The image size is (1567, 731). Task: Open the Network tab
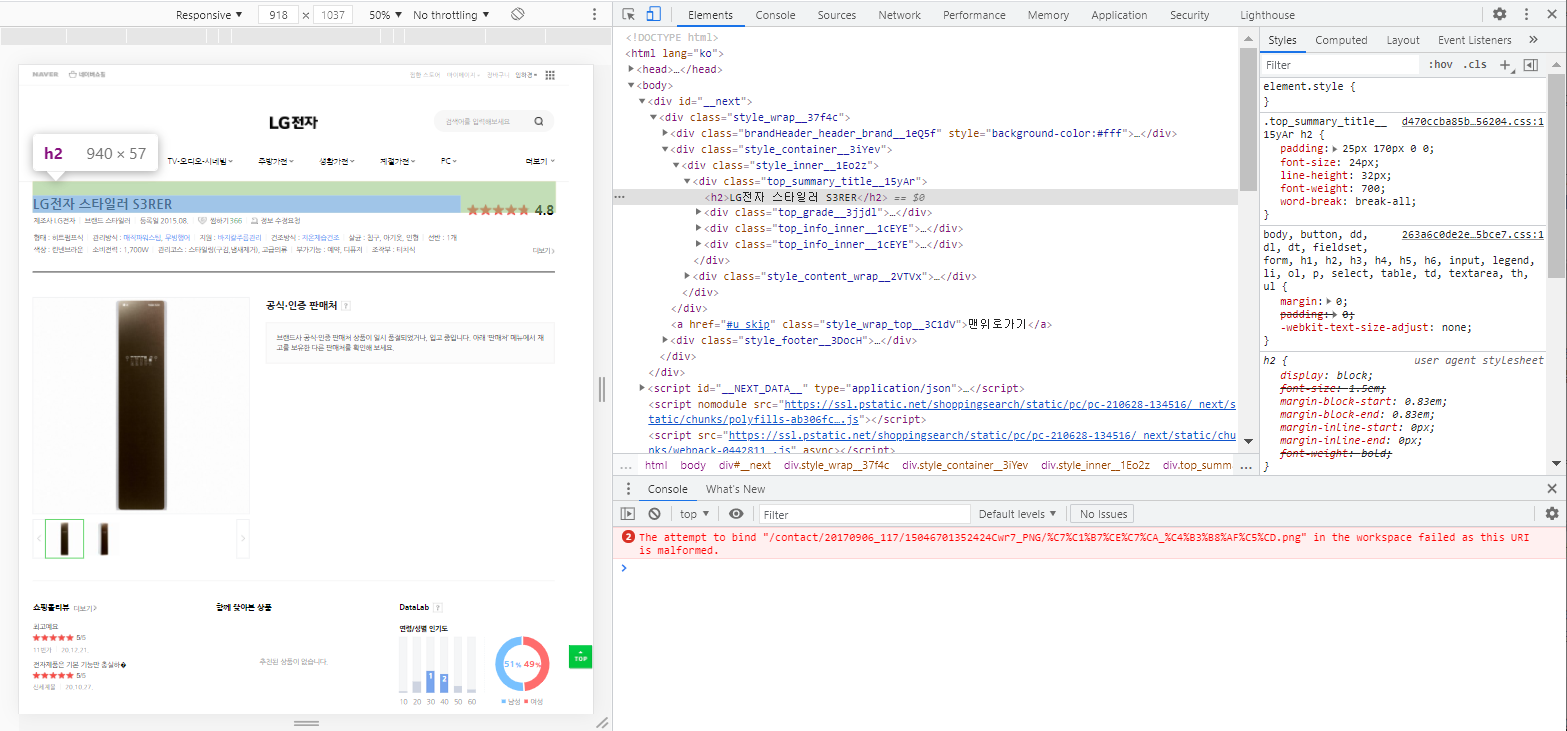(x=899, y=15)
